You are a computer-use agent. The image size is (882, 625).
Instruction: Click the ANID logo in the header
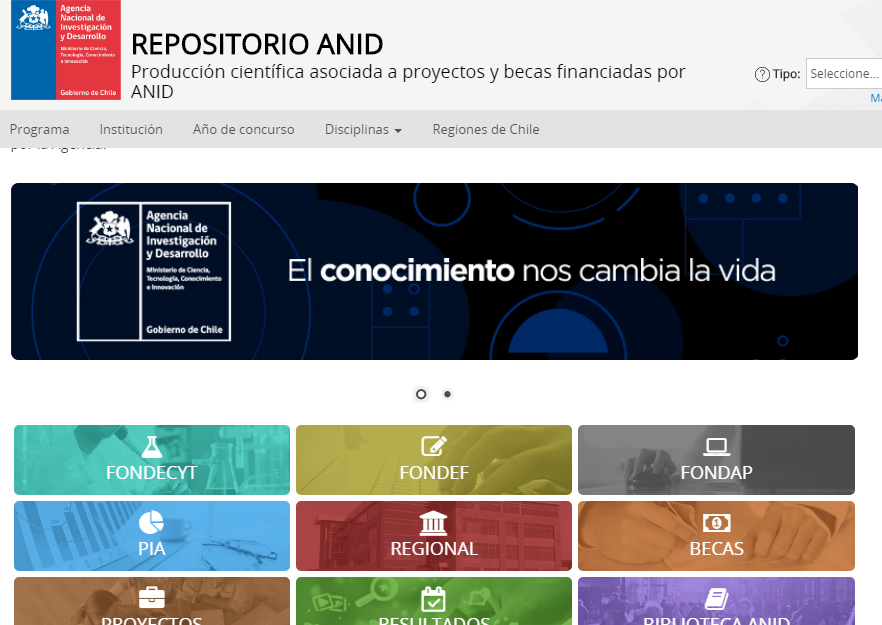point(65,50)
